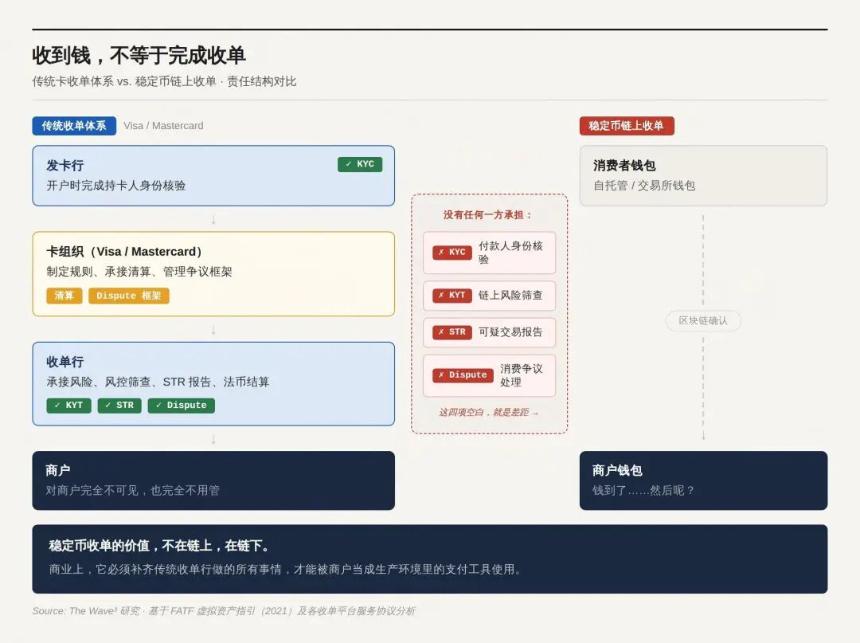Click the green KYC badge on 发卡行 card
Screen dimensions: 860x643
tap(358, 164)
